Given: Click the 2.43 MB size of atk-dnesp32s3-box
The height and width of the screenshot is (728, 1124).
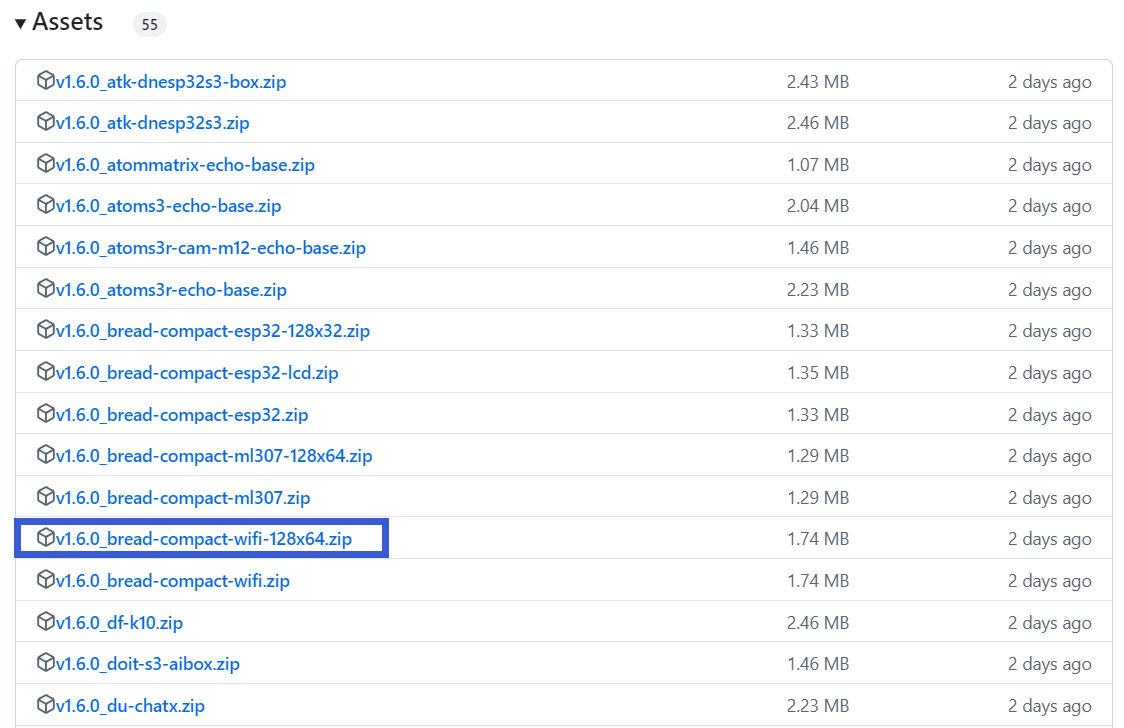Looking at the screenshot, I should click(818, 82).
